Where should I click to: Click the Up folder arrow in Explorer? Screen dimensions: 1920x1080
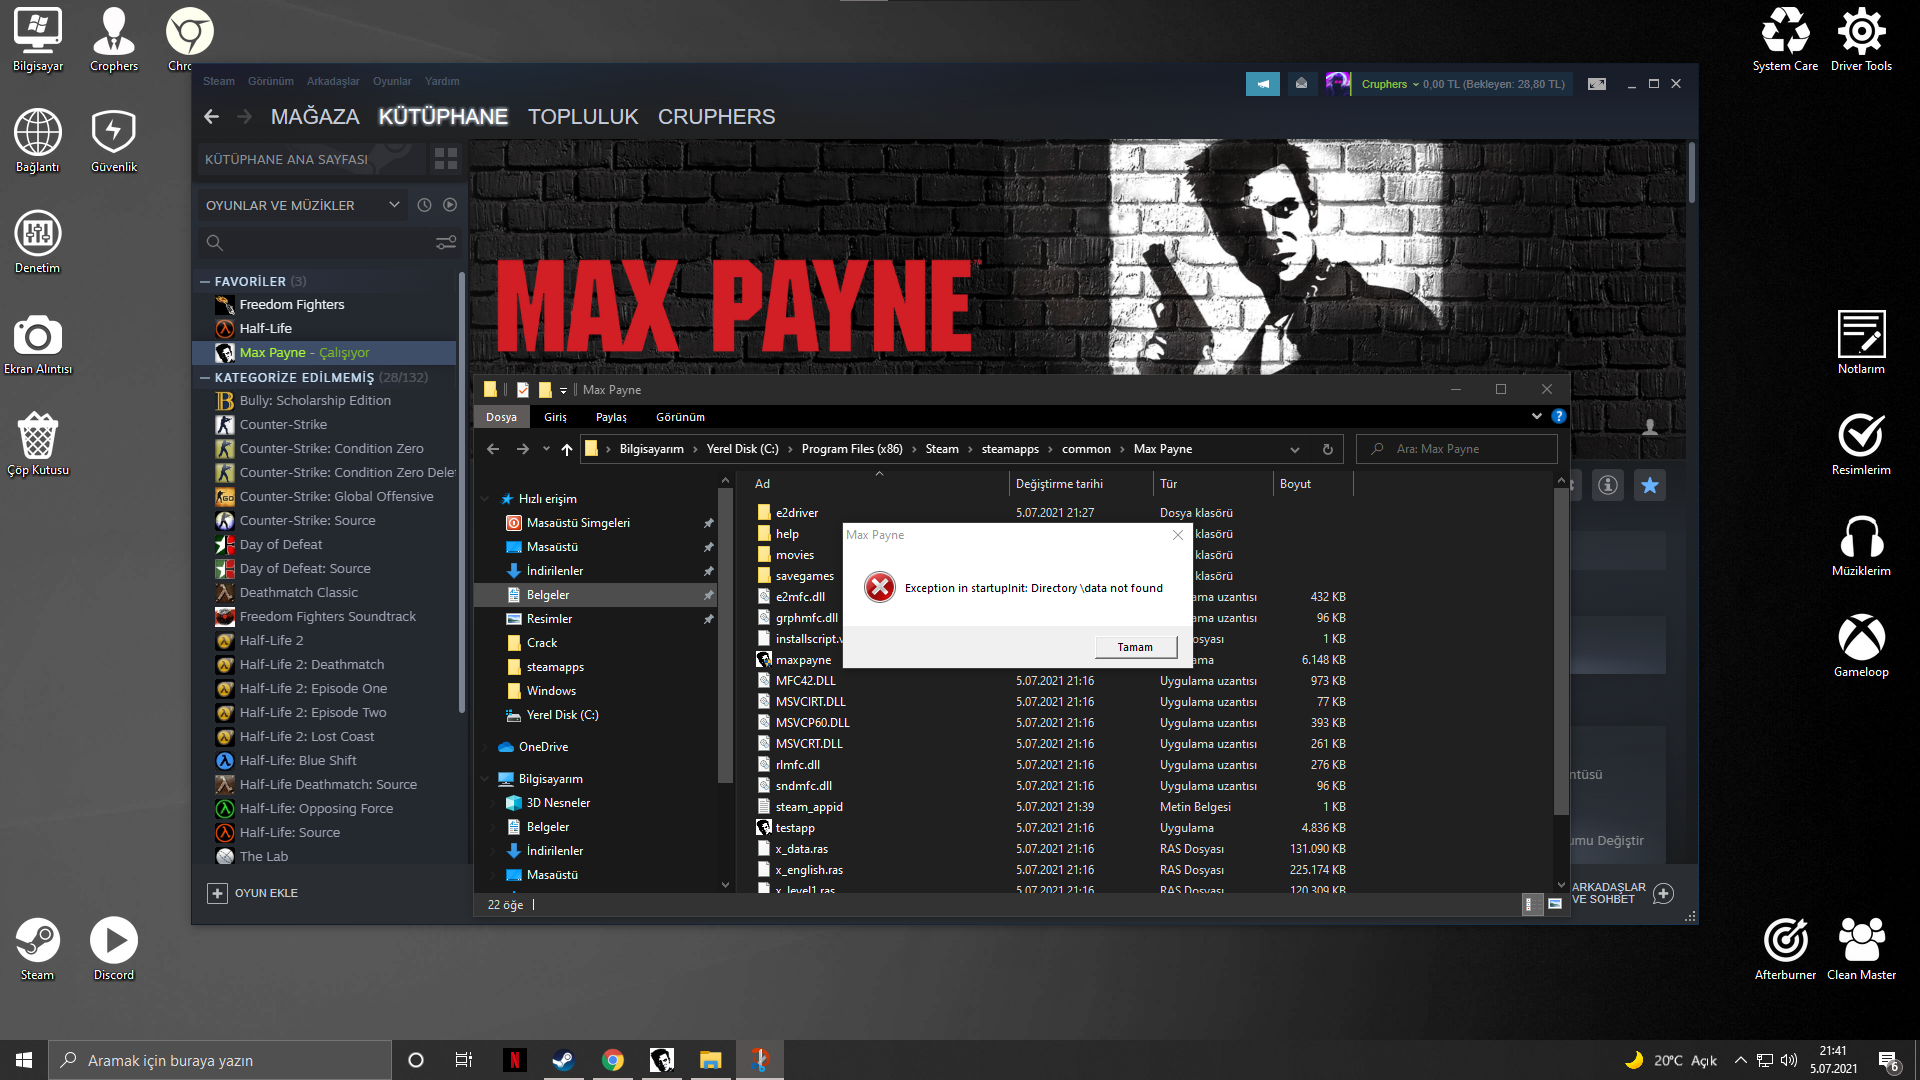pyautogui.click(x=567, y=449)
